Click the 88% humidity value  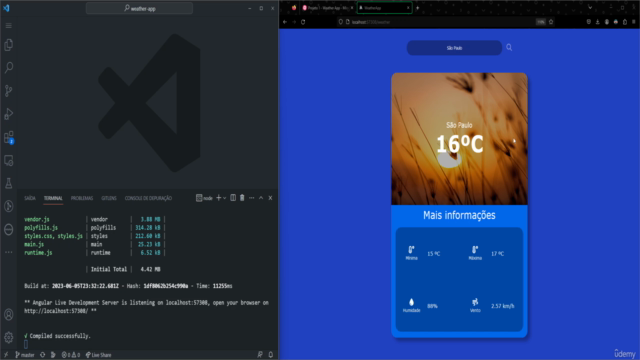pos(432,306)
